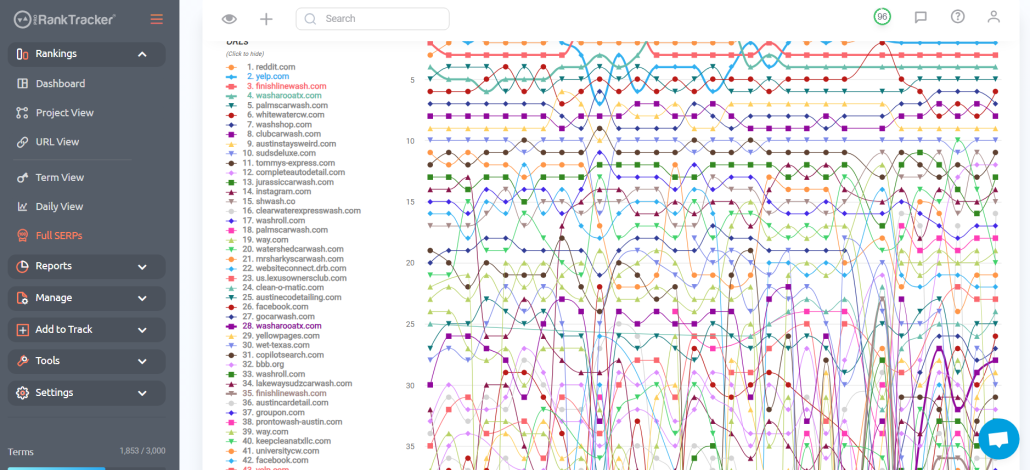Click 32. bbb.org legend entry
The image size is (1030, 470).
click(255, 364)
